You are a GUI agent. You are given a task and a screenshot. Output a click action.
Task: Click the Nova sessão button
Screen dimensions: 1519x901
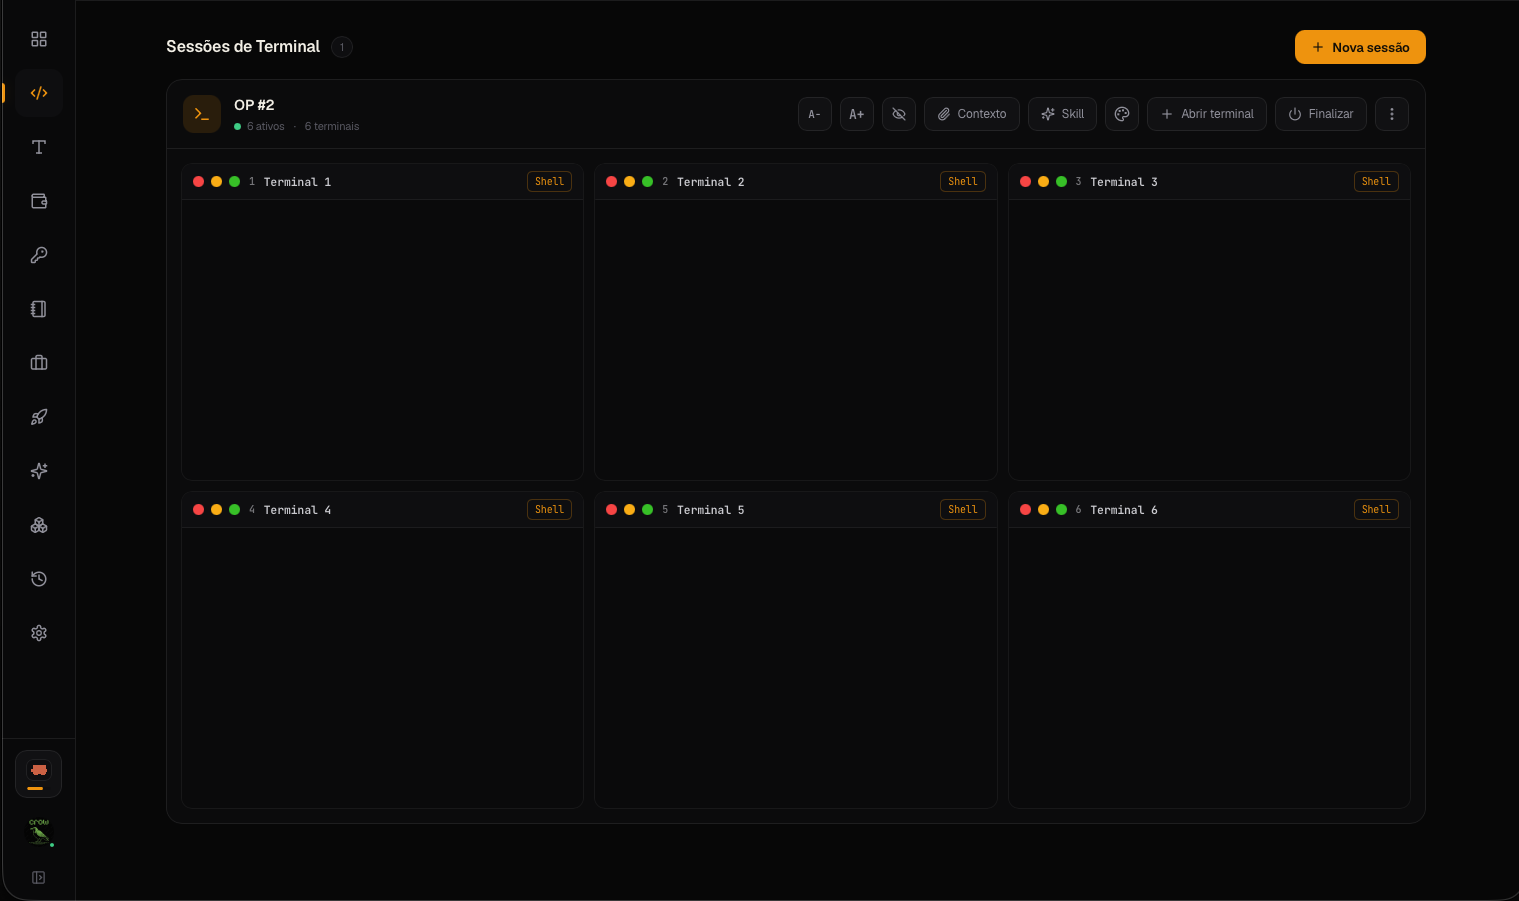point(1360,47)
